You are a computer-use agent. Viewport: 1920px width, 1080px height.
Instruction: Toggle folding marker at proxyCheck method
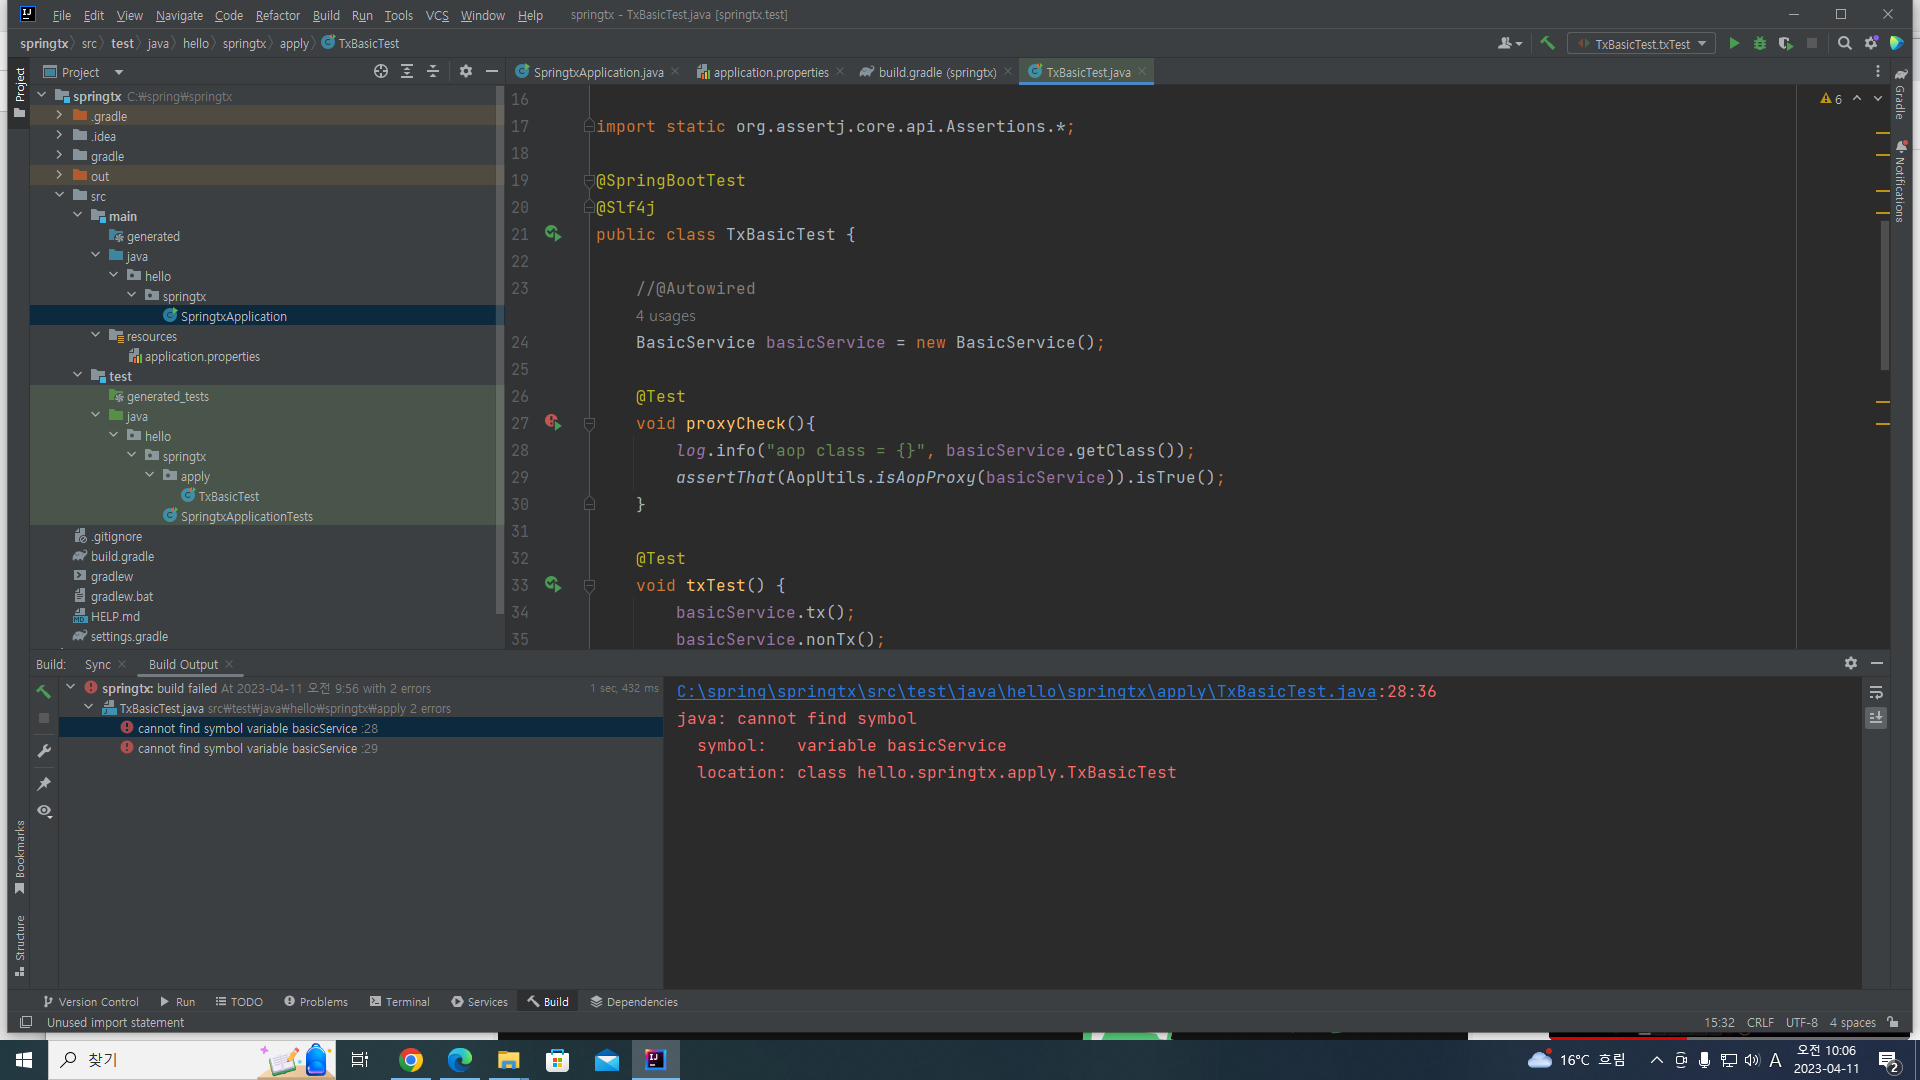(589, 424)
